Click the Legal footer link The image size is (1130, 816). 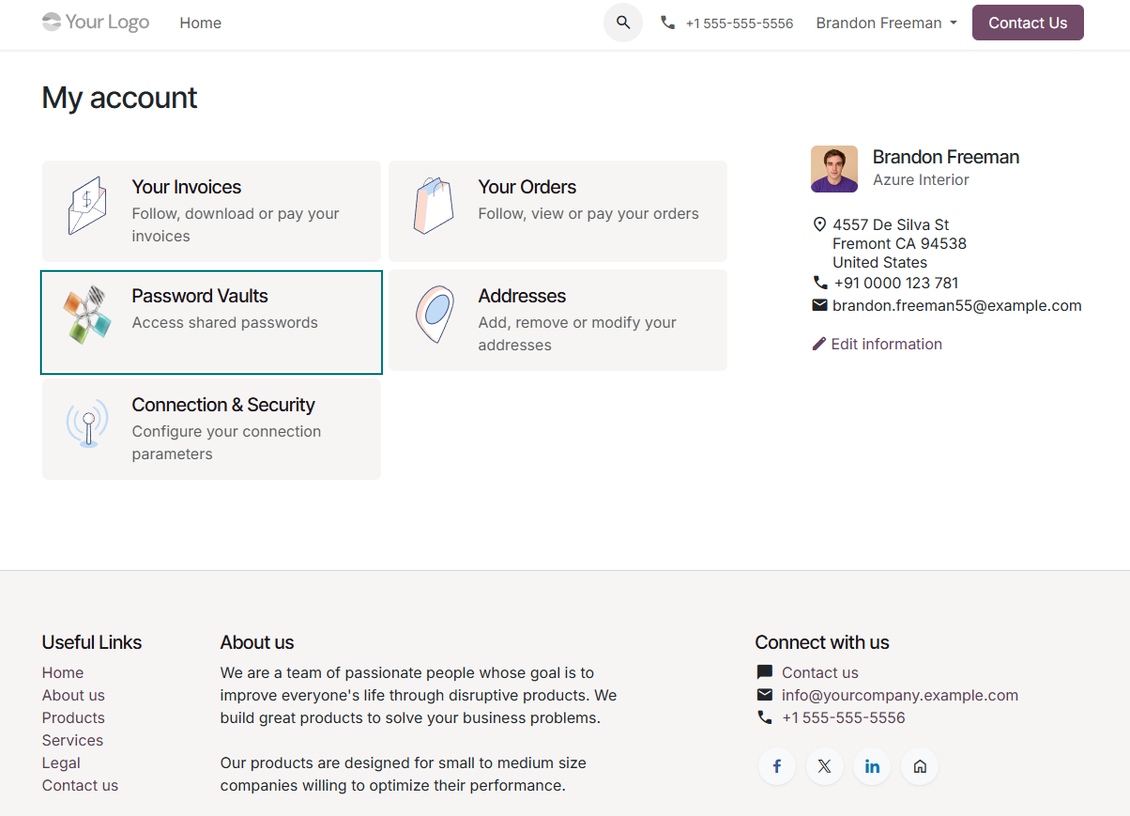pos(61,763)
